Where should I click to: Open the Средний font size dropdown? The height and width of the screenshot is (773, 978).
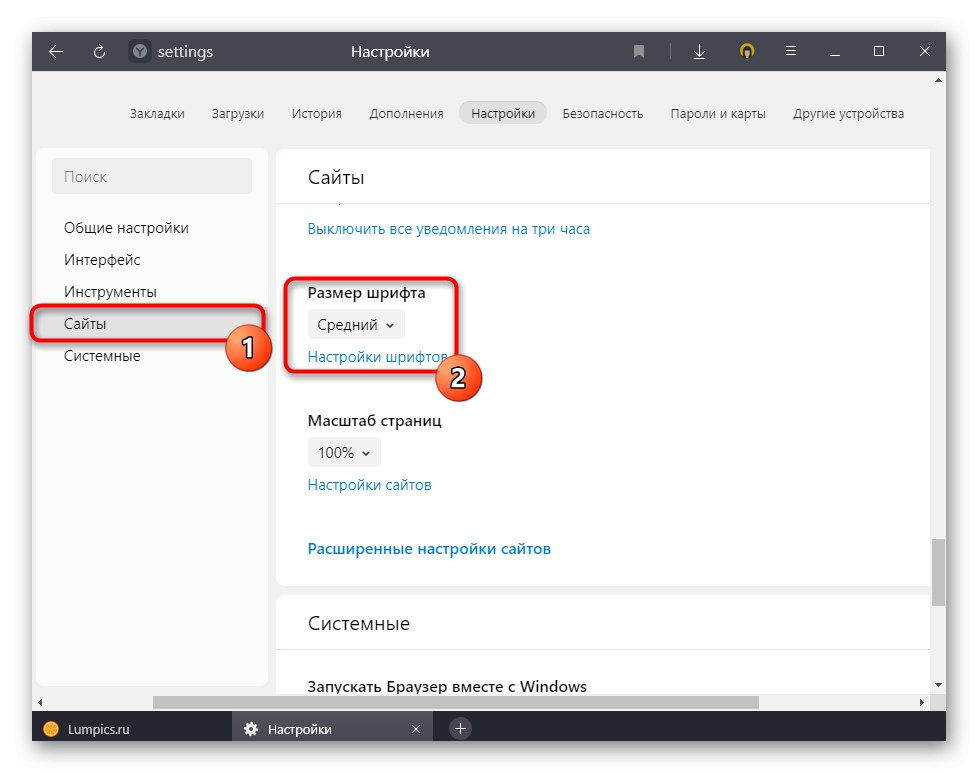pyautogui.click(x=355, y=324)
